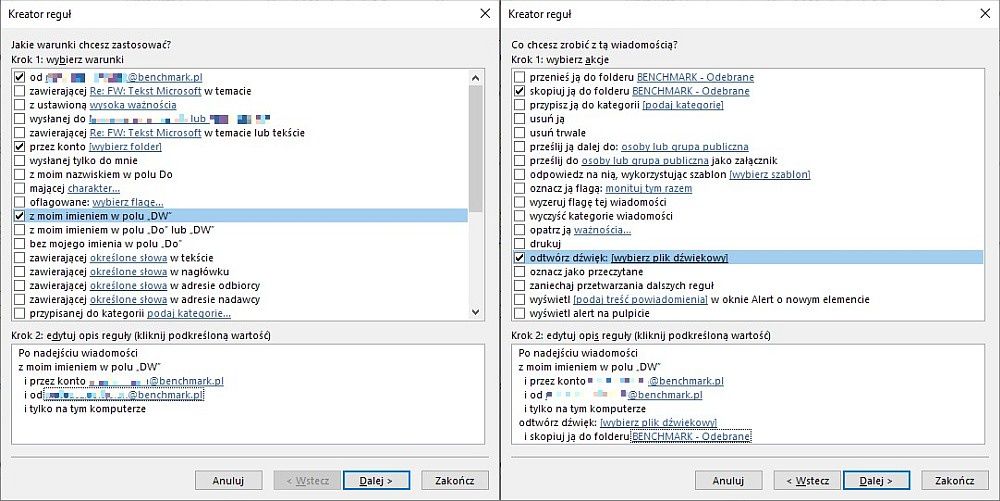Open 'określone słowa' link for 'w nagłówku'
The width and height of the screenshot is (1000, 501).
coord(128,272)
